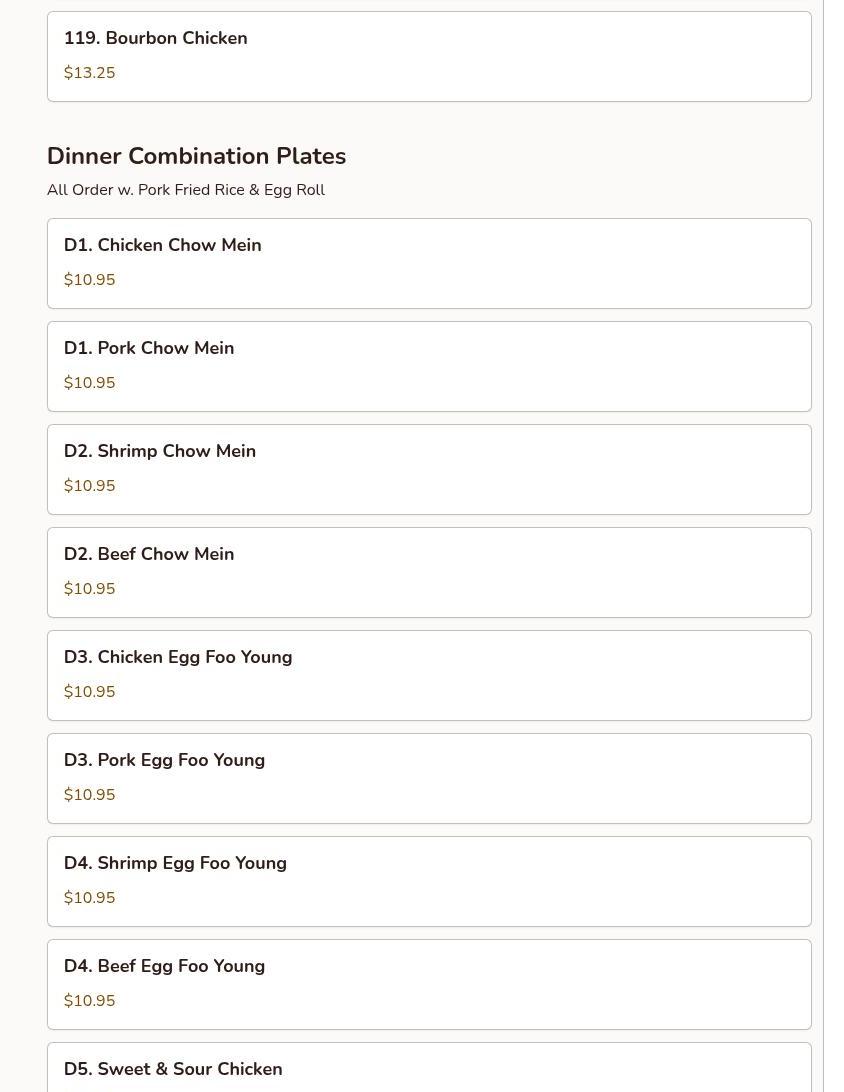Open D3. Pork Egg Foo Young
Screen dimensions: 844x1092
tap(429, 778)
